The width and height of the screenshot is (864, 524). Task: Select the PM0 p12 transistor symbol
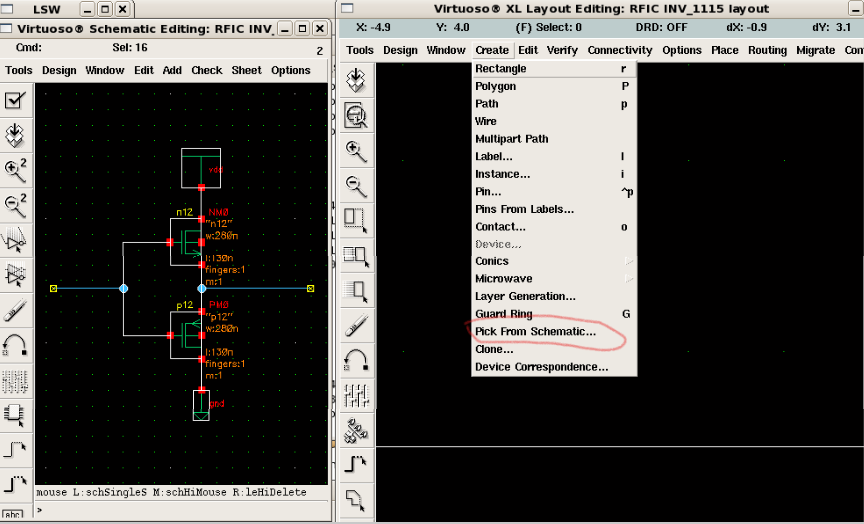[186, 335]
